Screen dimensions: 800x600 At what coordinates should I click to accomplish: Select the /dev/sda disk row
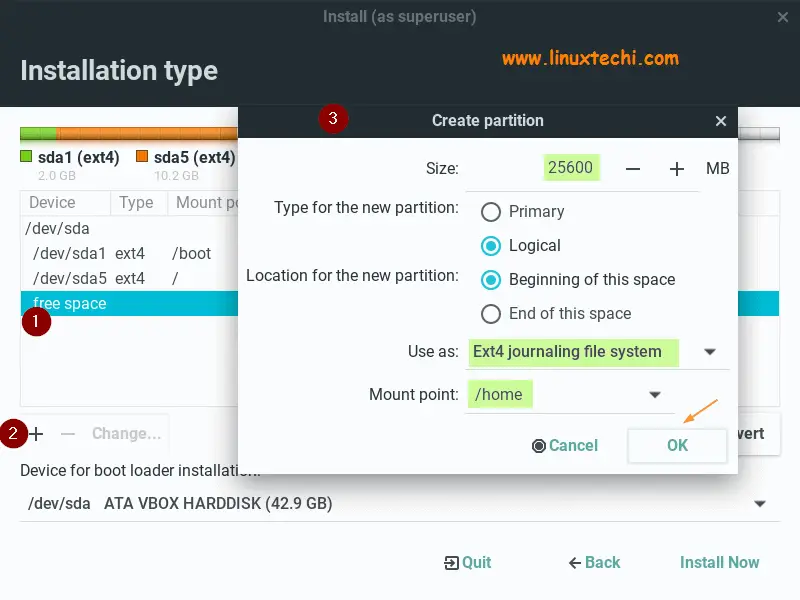pos(130,229)
